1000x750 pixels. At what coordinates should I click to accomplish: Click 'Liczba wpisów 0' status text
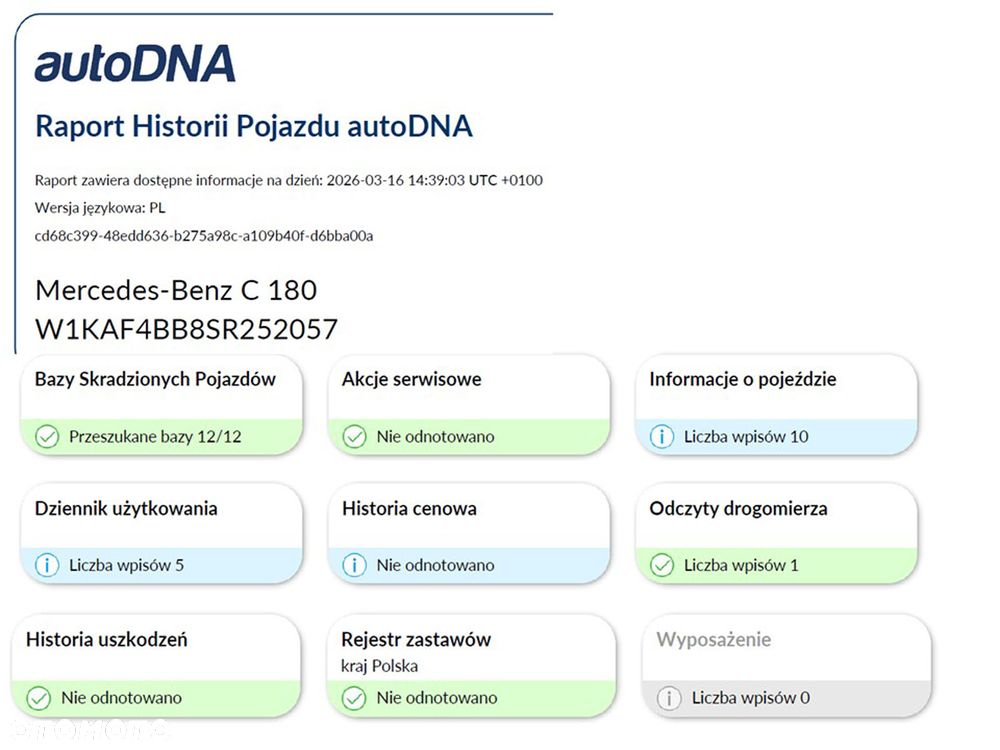tap(751, 698)
